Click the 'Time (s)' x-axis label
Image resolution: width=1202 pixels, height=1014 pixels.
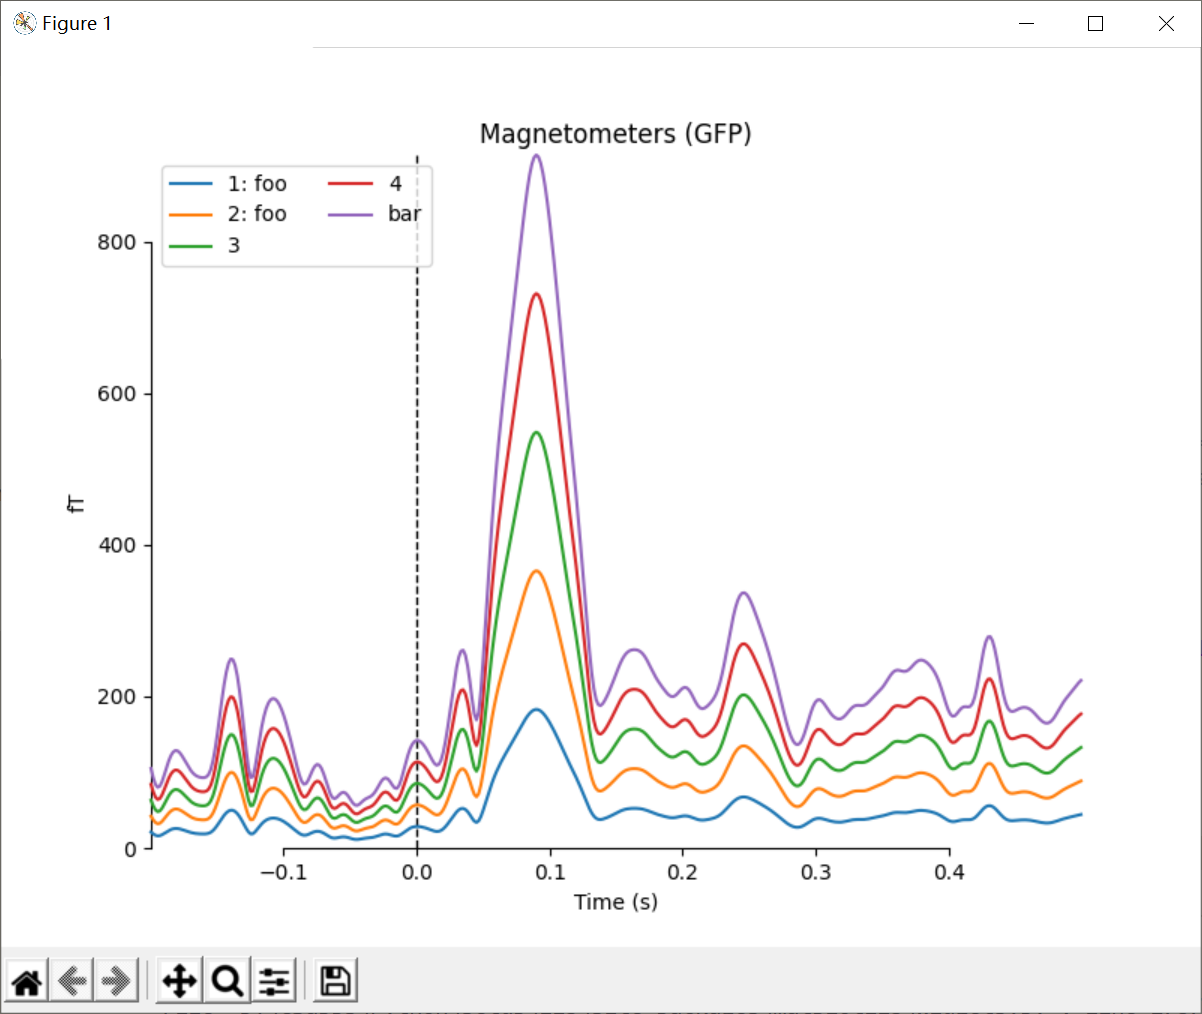pos(616,902)
